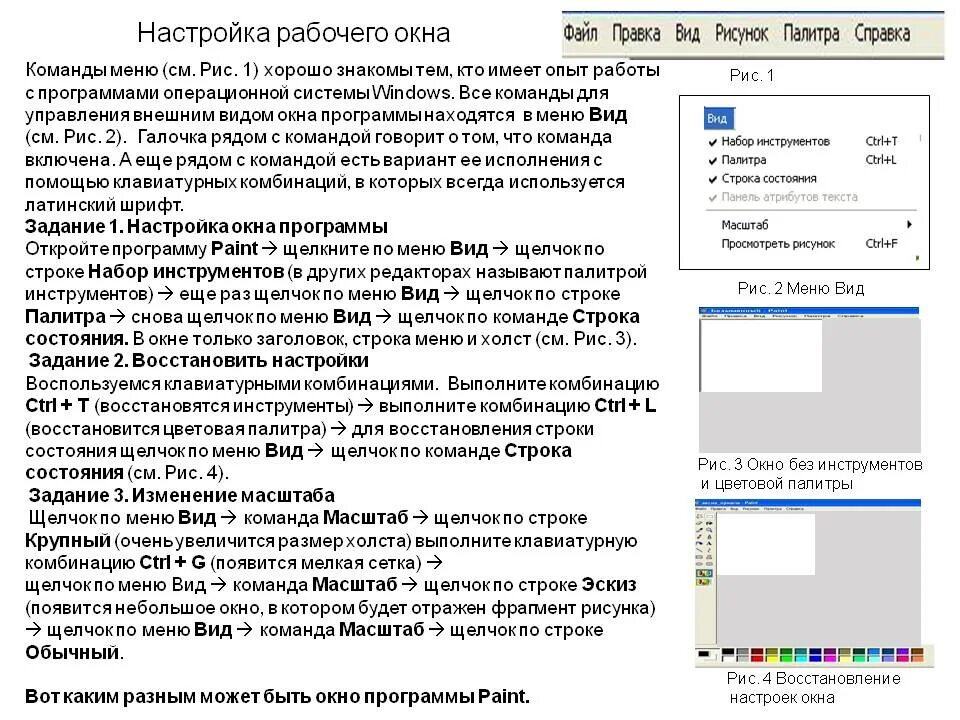The image size is (960, 720).
Task: Click the bold word "Обычный" in the text
Action: point(72,652)
